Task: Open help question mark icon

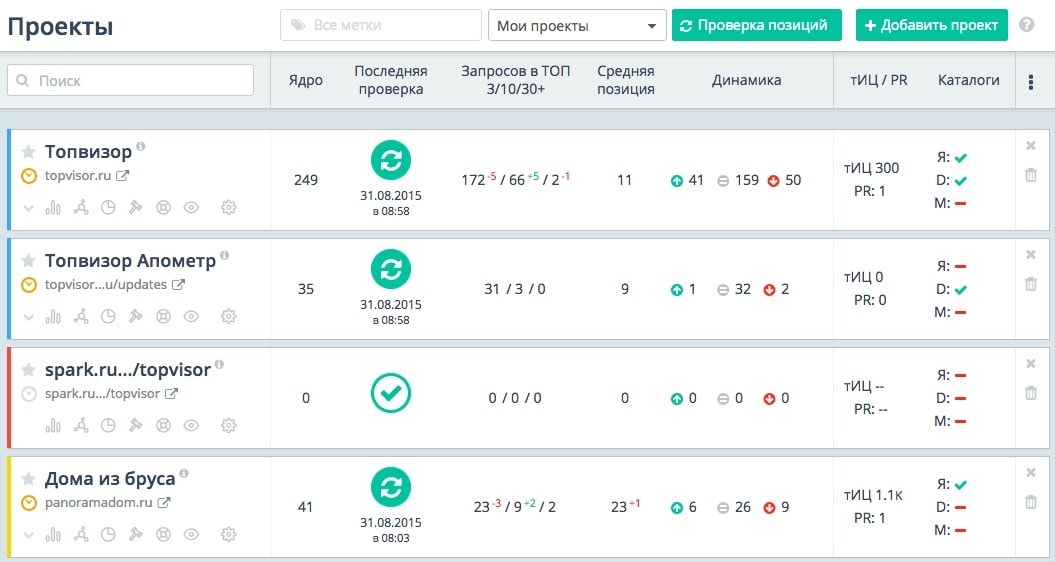Action: [x=1027, y=25]
